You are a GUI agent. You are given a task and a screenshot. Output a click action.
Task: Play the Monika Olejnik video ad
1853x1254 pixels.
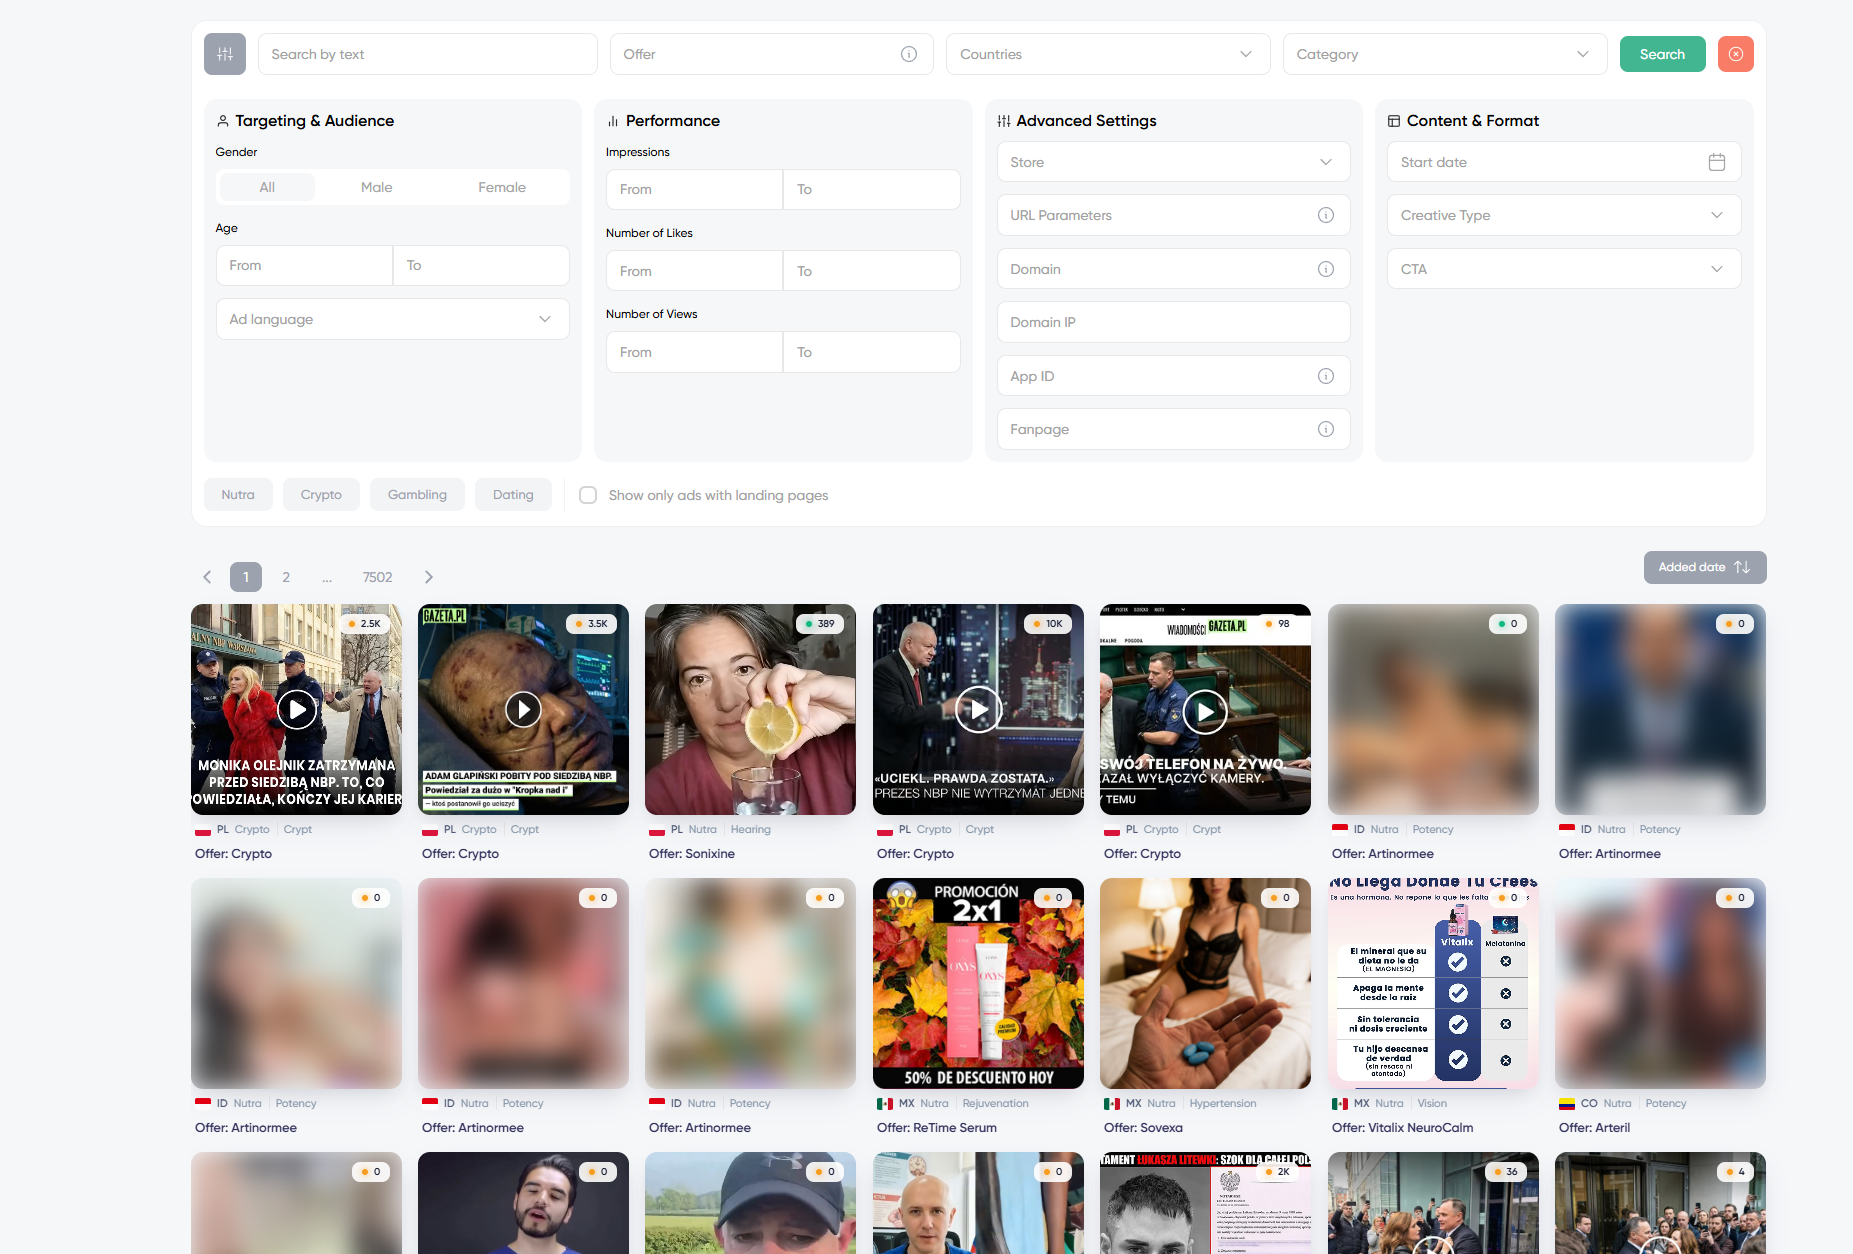[x=297, y=709]
